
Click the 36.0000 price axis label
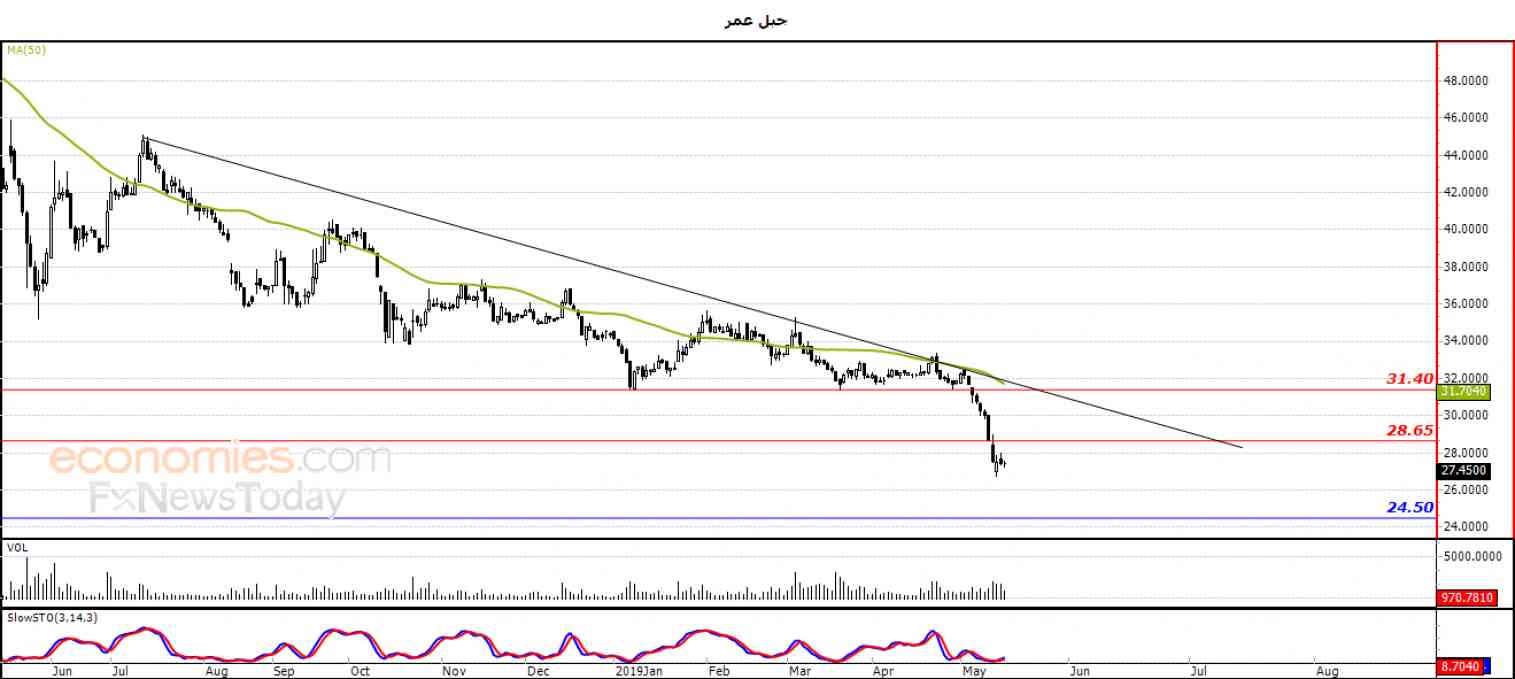click(1467, 304)
